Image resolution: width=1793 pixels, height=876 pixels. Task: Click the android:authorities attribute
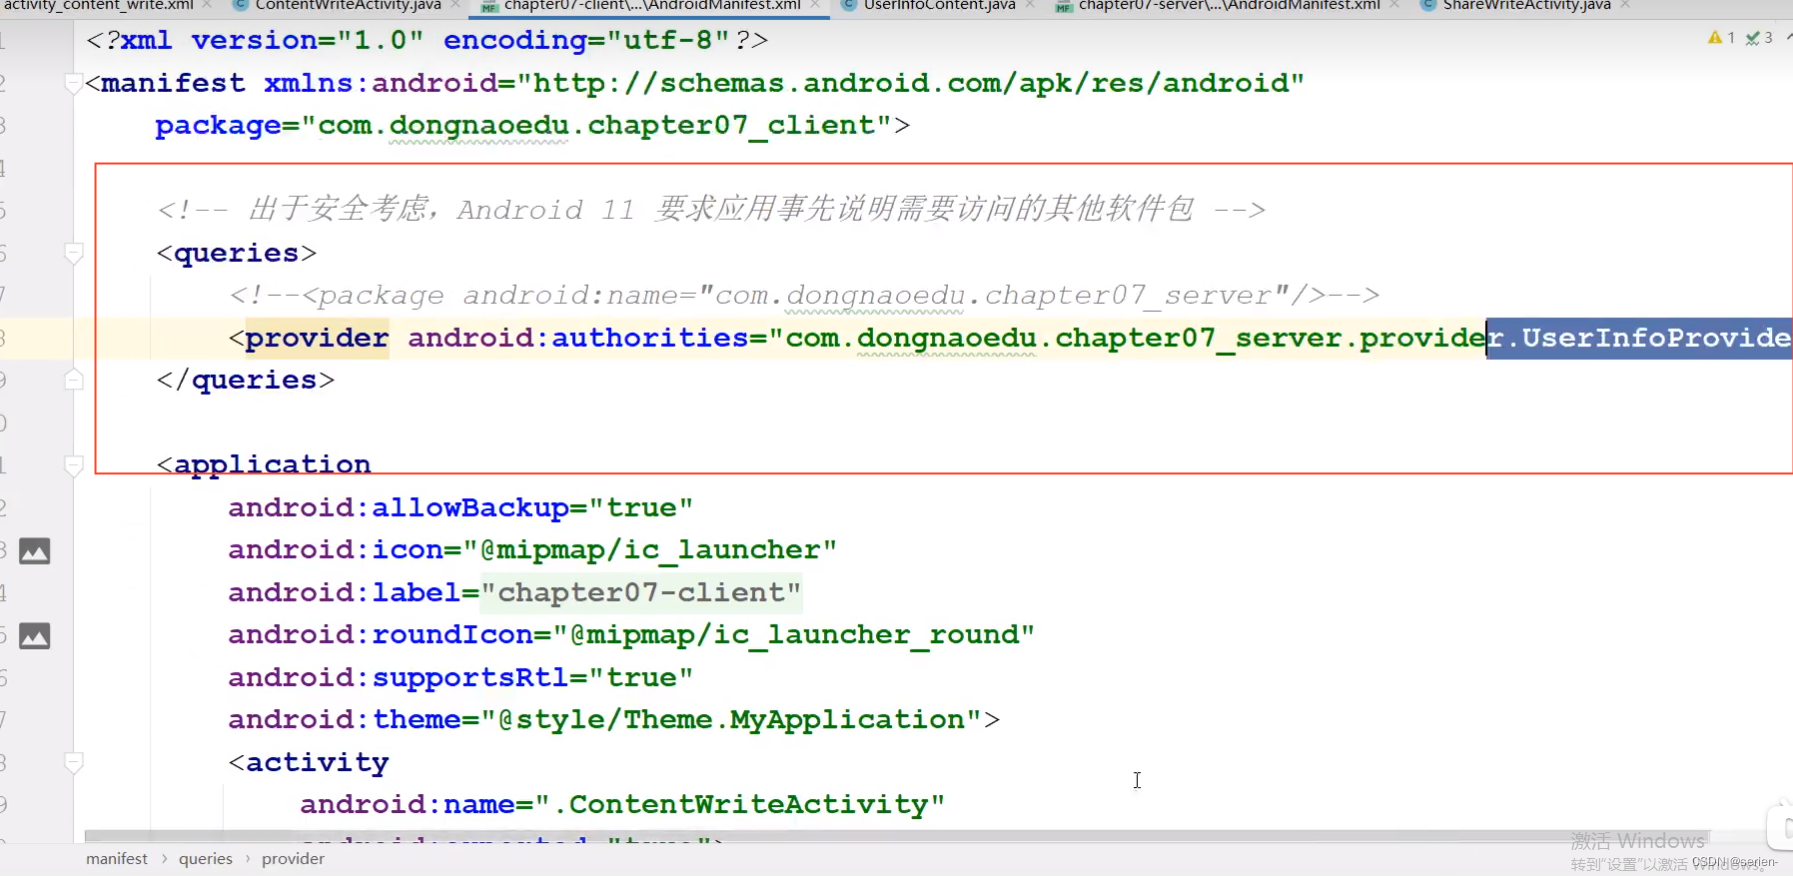coord(579,338)
